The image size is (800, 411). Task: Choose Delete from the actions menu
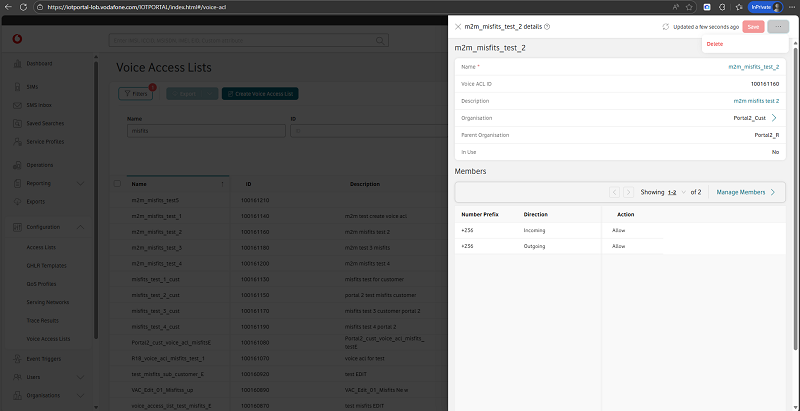pos(715,44)
